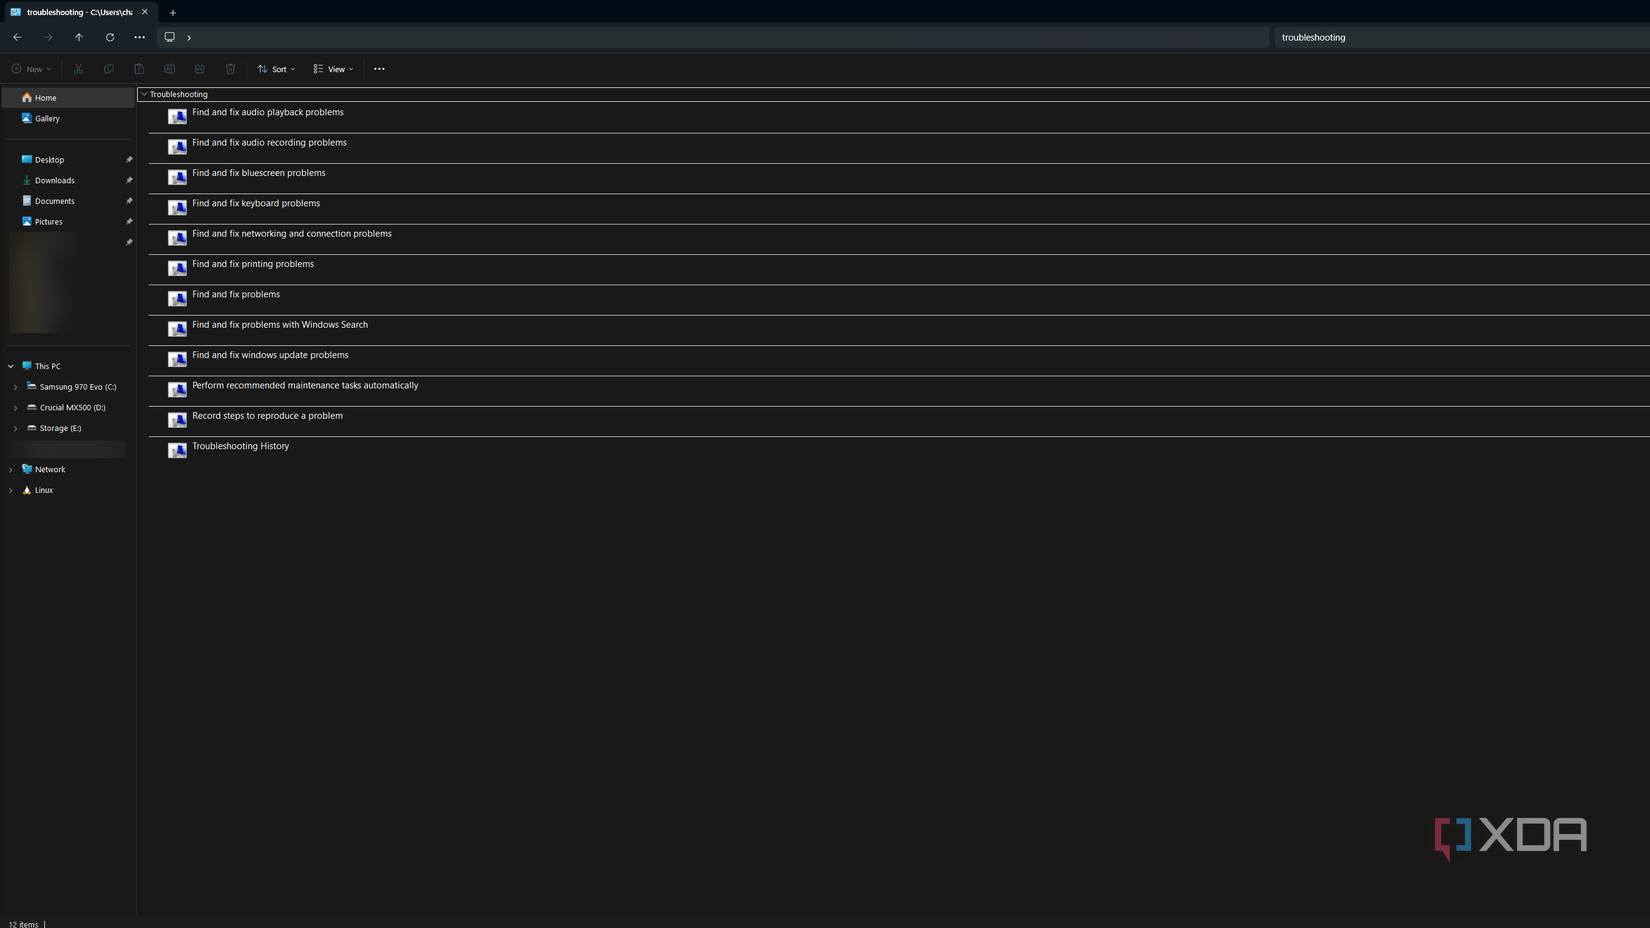Close the troubleshooting tab

145,12
